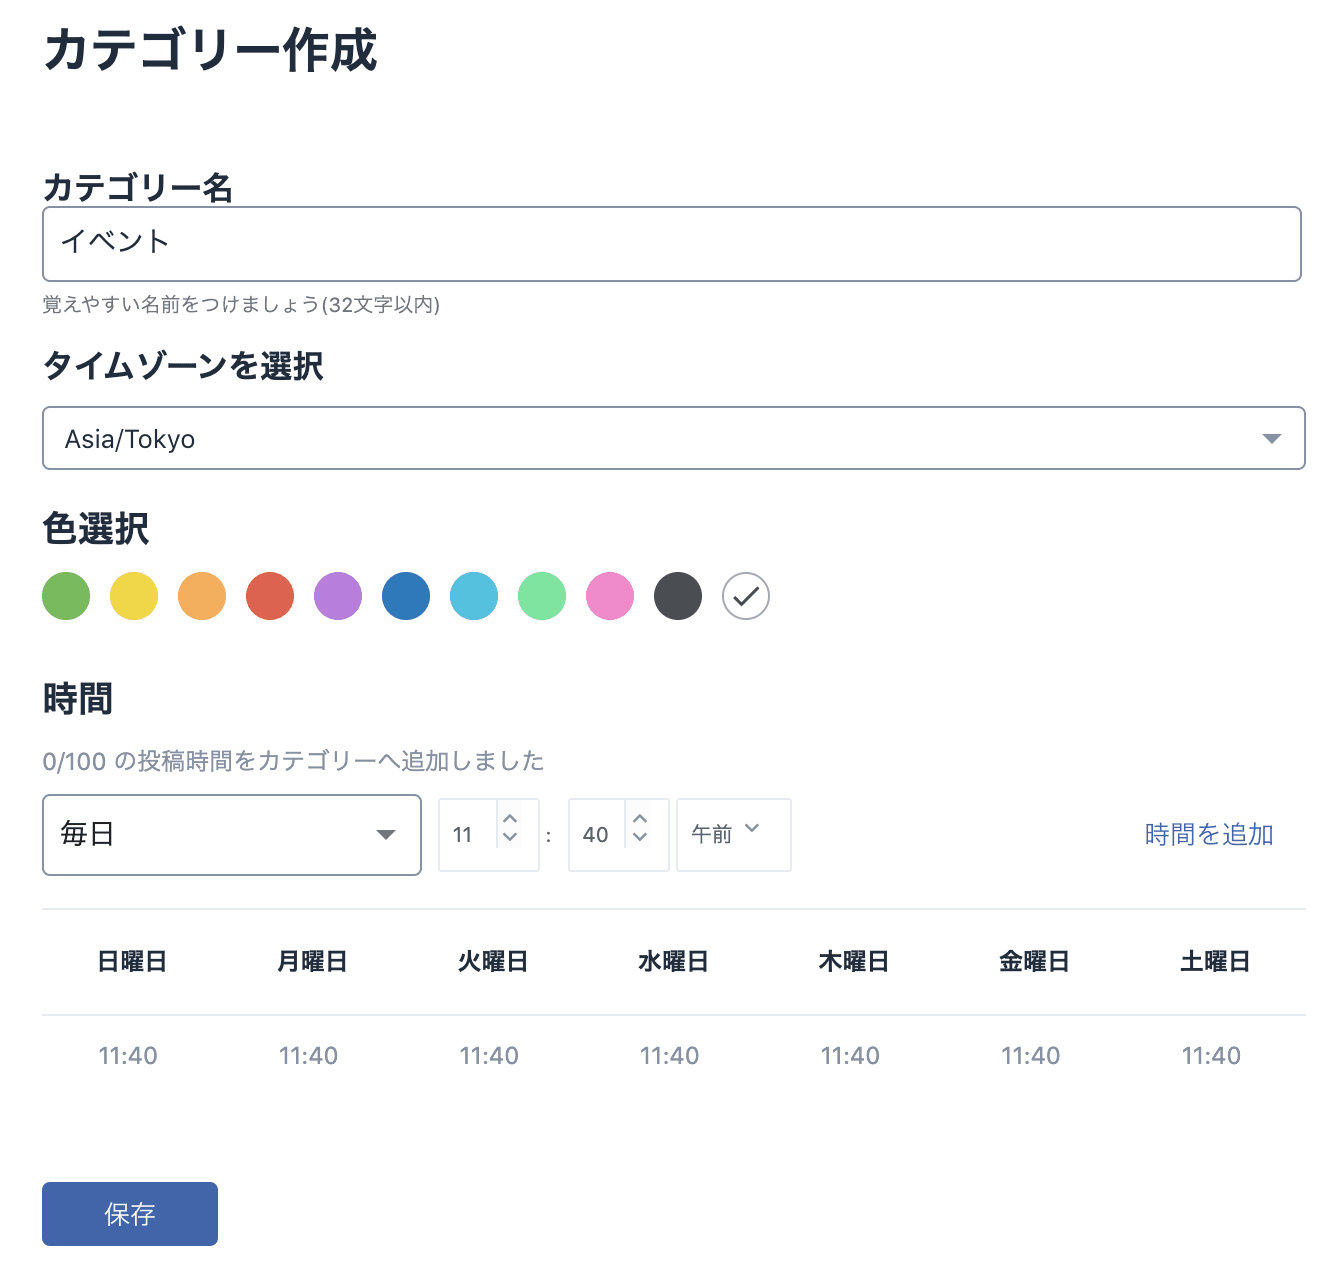The image size is (1338, 1262).
Task: Increase the minute value with up arrow
Action: click(x=640, y=819)
